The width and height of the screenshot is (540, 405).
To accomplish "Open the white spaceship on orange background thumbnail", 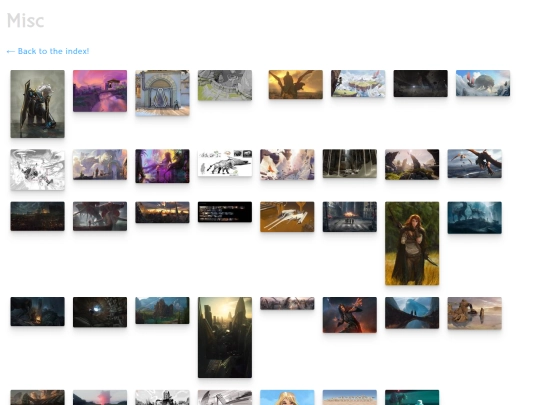I will 287,217.
